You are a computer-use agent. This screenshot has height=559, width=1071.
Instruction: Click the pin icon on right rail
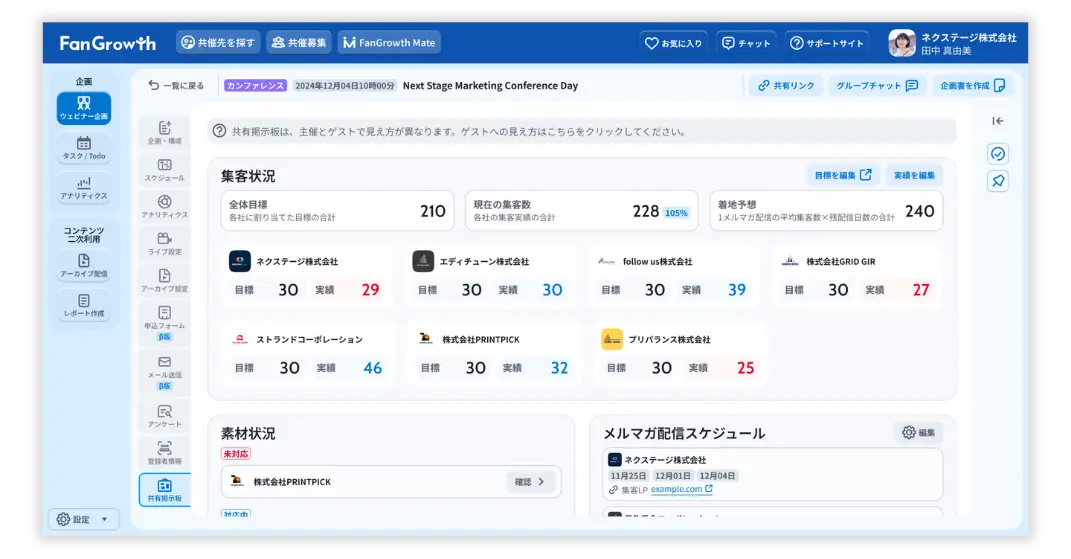998,181
